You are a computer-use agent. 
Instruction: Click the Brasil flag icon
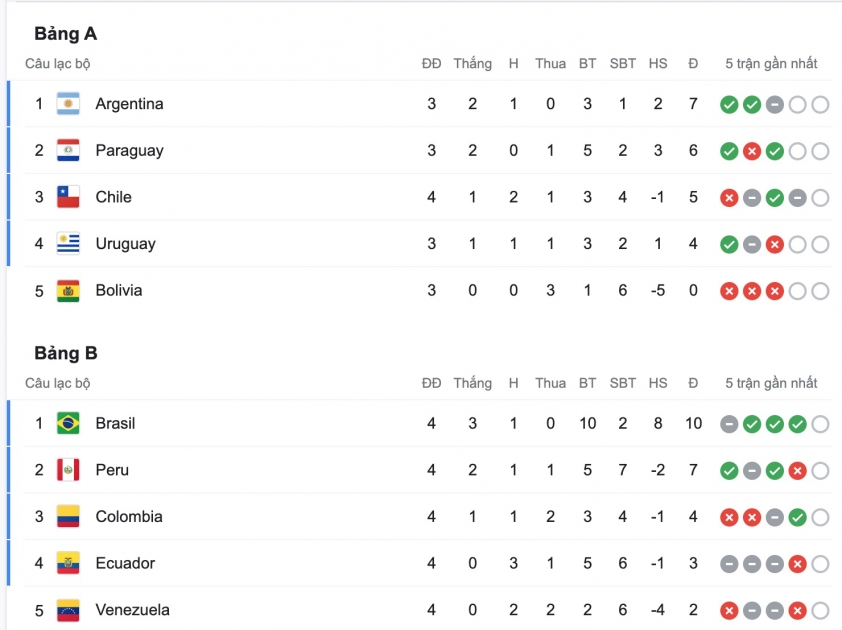pyautogui.click(x=68, y=424)
